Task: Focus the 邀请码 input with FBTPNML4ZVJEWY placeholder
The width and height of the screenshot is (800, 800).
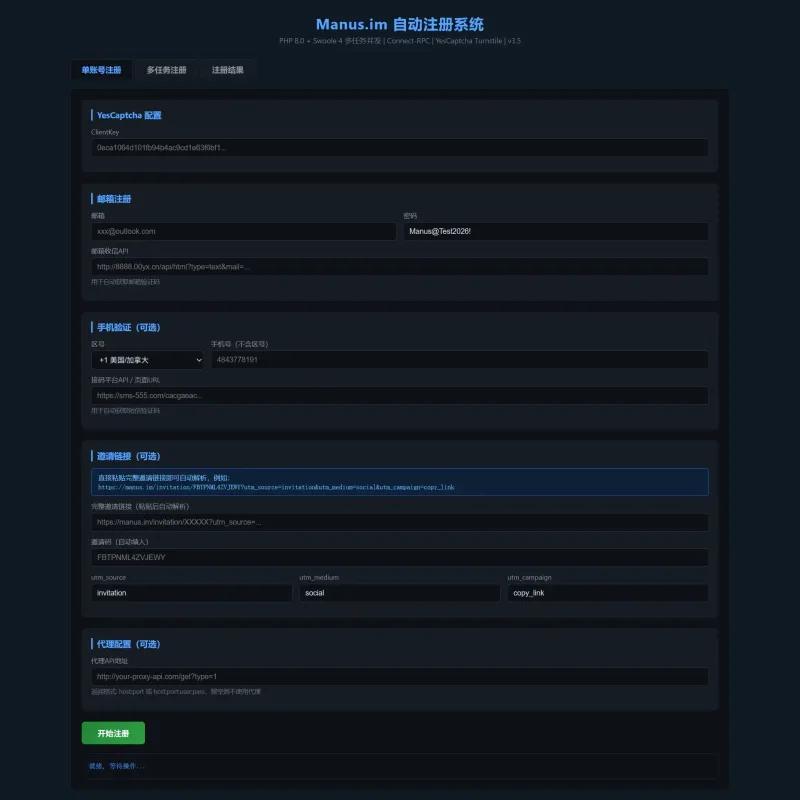Action: (x=399, y=557)
